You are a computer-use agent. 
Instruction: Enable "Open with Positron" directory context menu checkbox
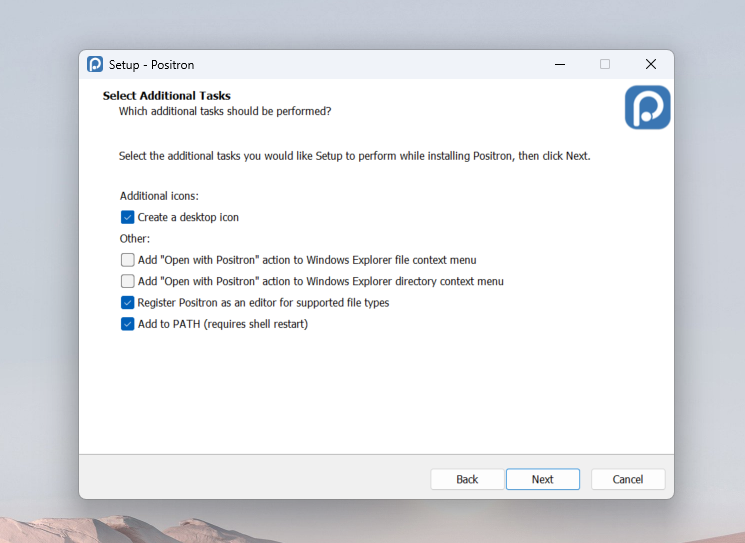tap(128, 282)
